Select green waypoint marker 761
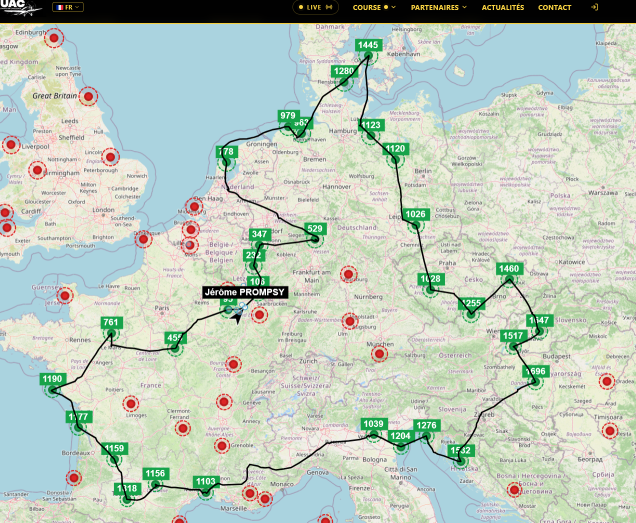The width and height of the screenshot is (636, 523). coord(111,323)
